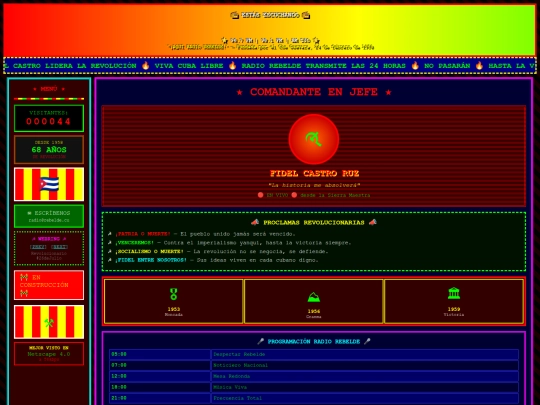Click RADIO REBELDE TRANSMITE LAS 24 HORAS text

click(x=324, y=65)
